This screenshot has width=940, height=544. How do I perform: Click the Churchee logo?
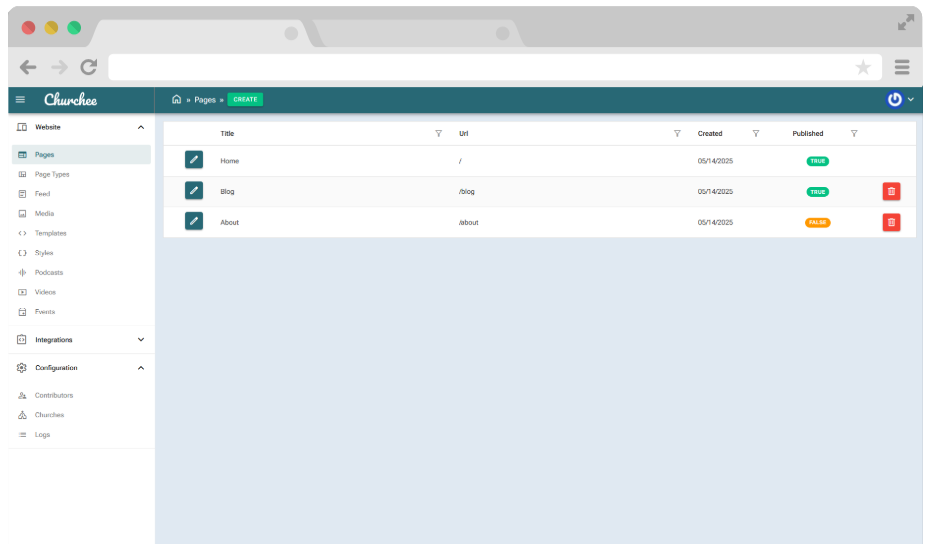[x=71, y=100]
